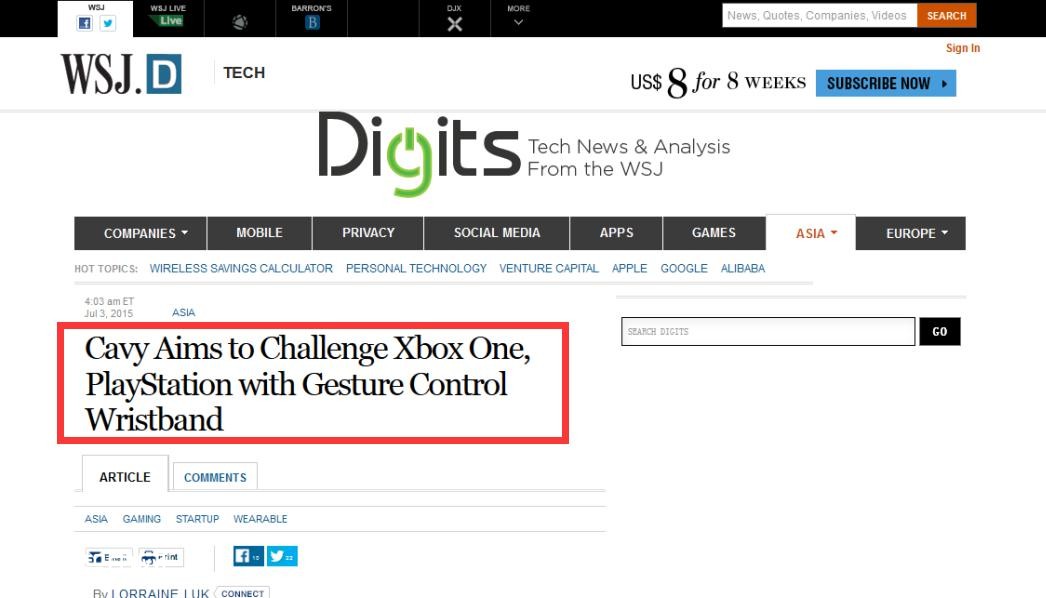Click the WSJ.D logo

[x=121, y=73]
